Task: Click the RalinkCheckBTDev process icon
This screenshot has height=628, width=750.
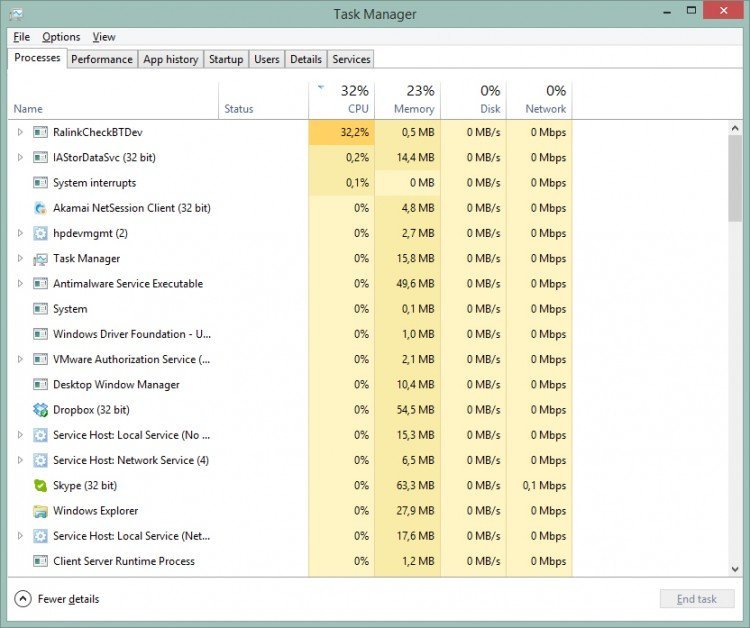Action: pos(40,132)
